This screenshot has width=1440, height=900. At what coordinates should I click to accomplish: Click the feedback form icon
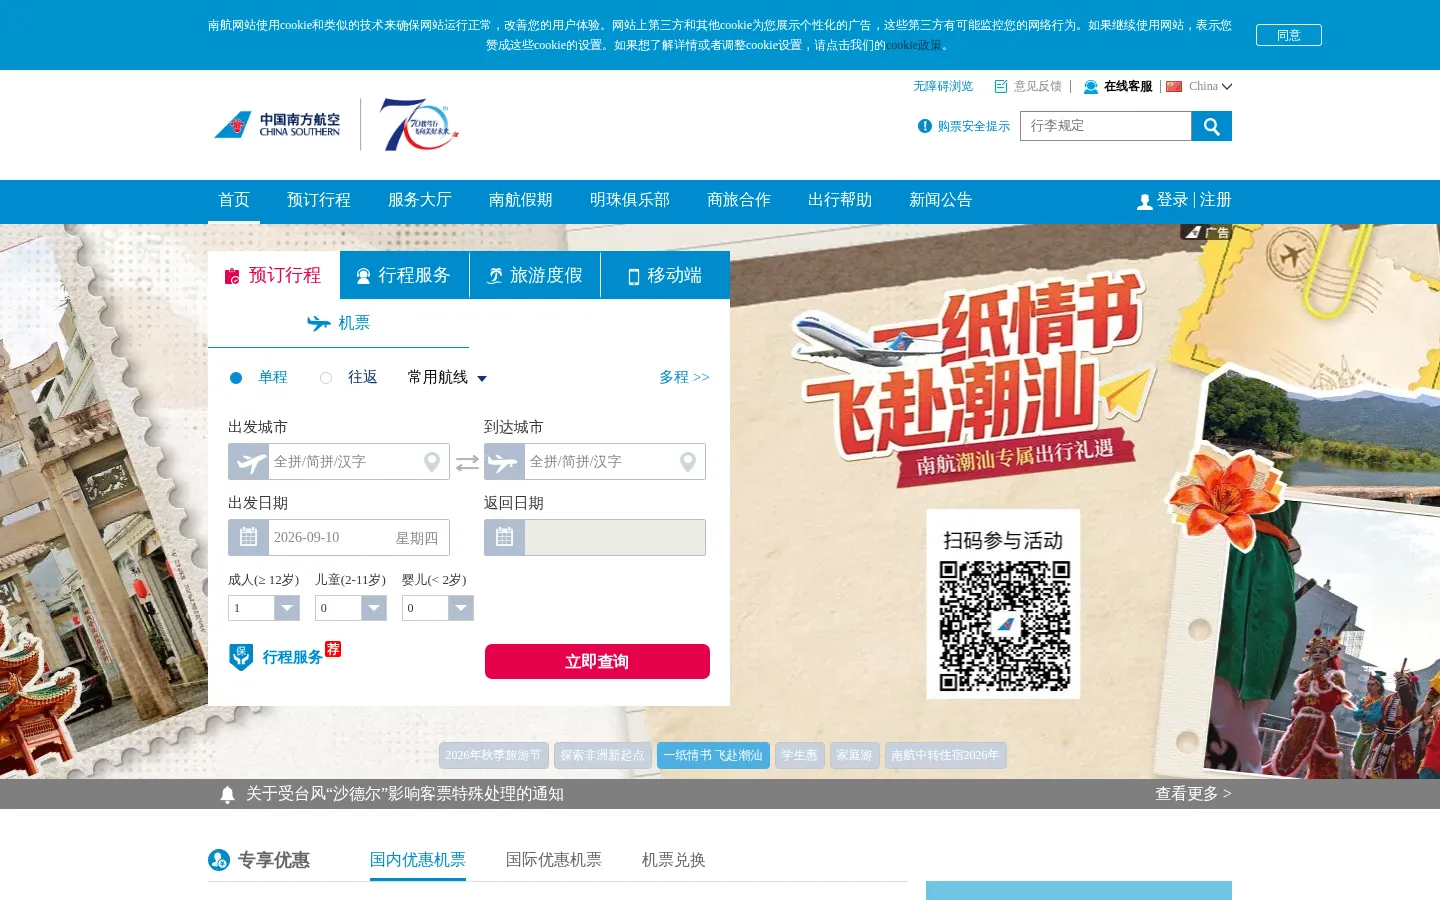(1001, 87)
